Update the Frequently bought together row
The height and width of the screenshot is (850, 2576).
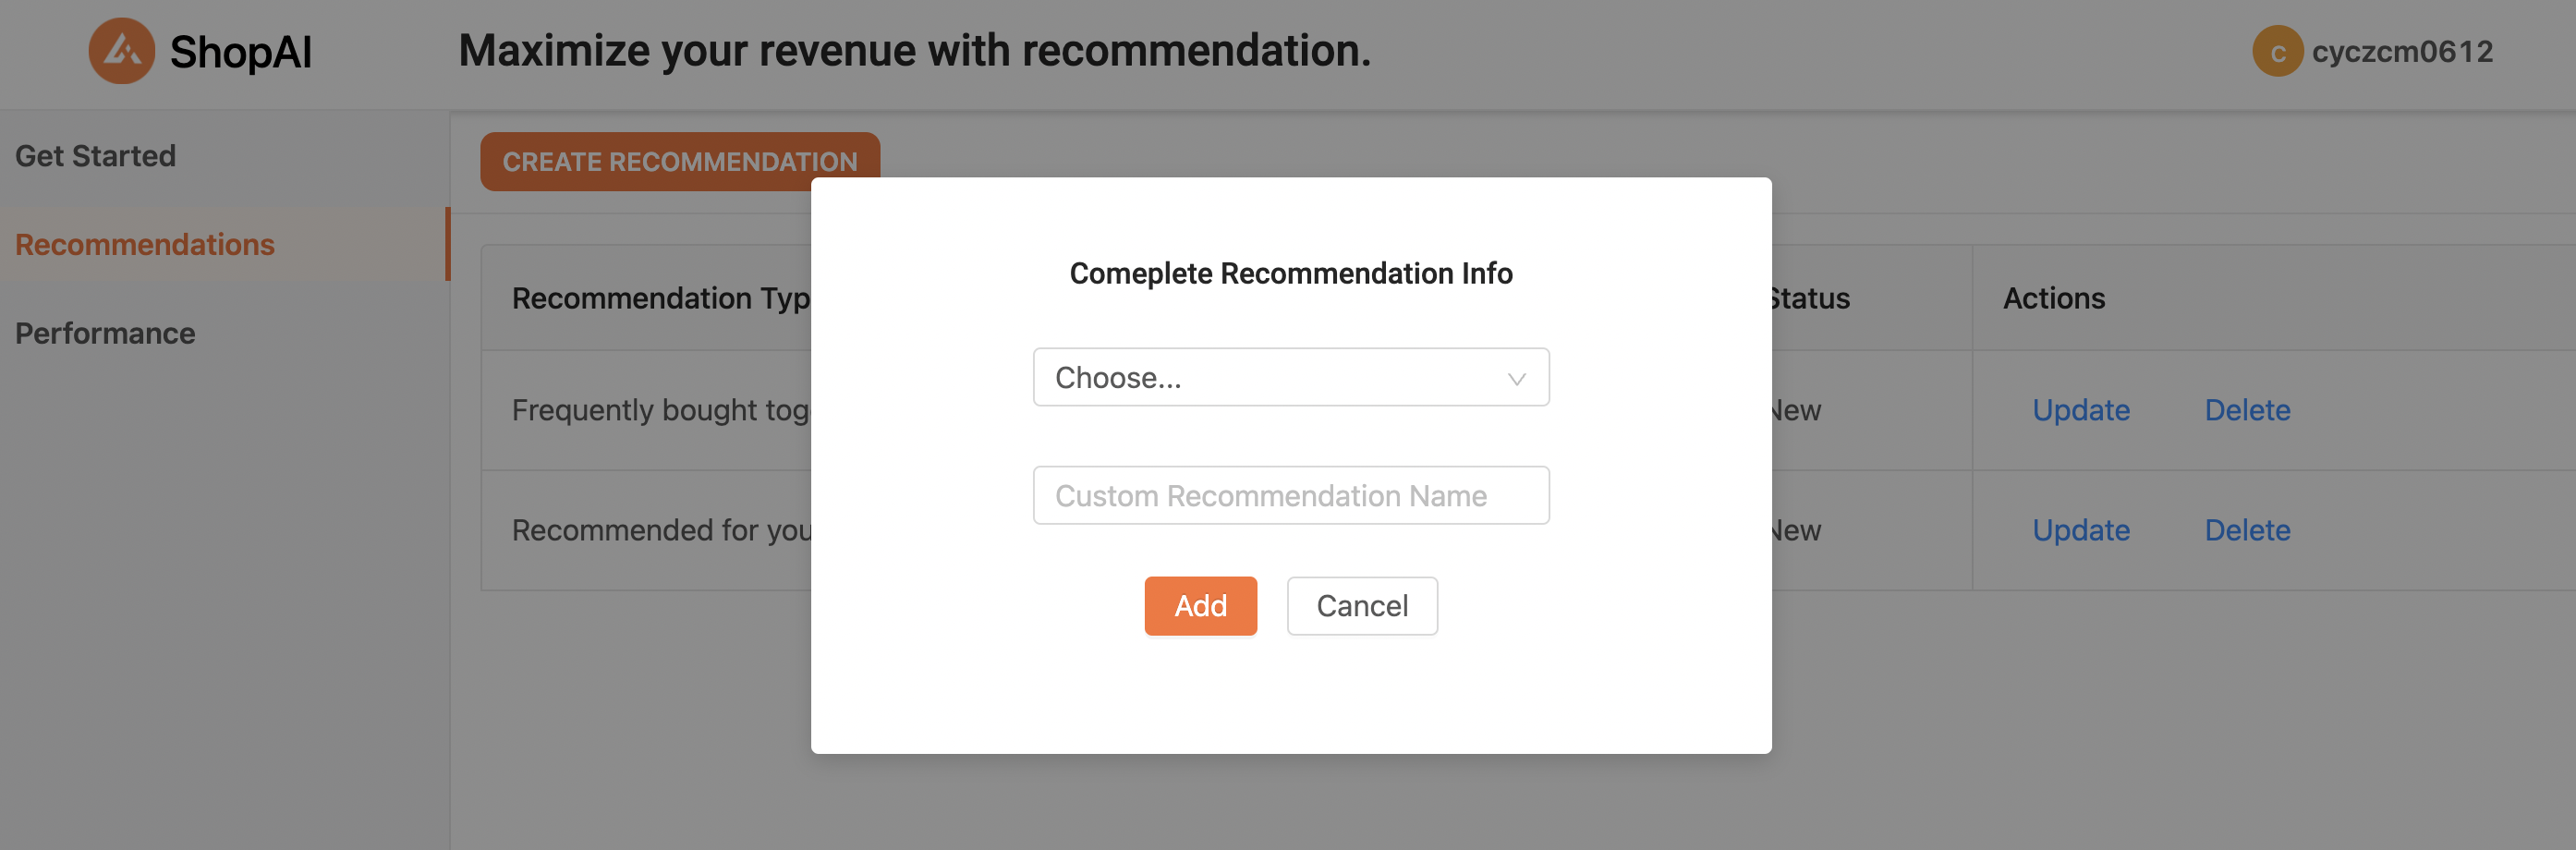point(2080,410)
